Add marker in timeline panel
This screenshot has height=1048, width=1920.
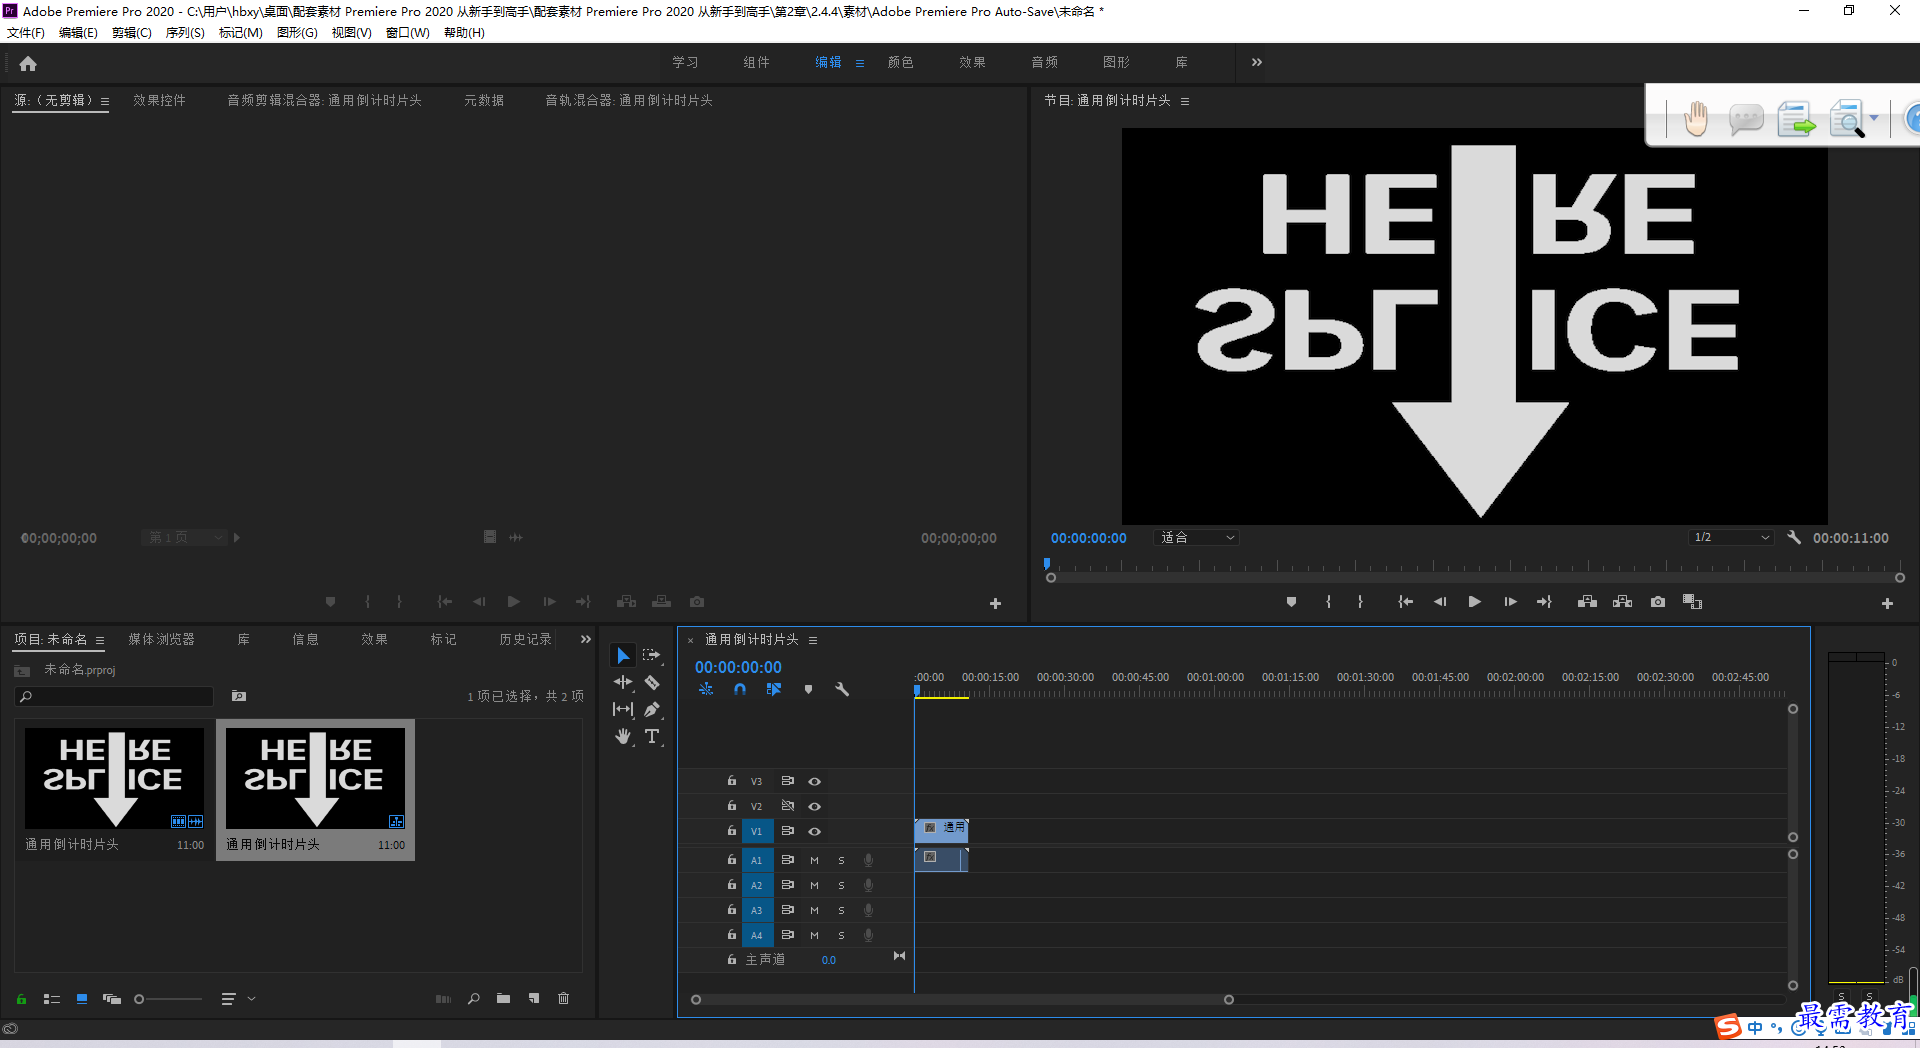[808, 689]
